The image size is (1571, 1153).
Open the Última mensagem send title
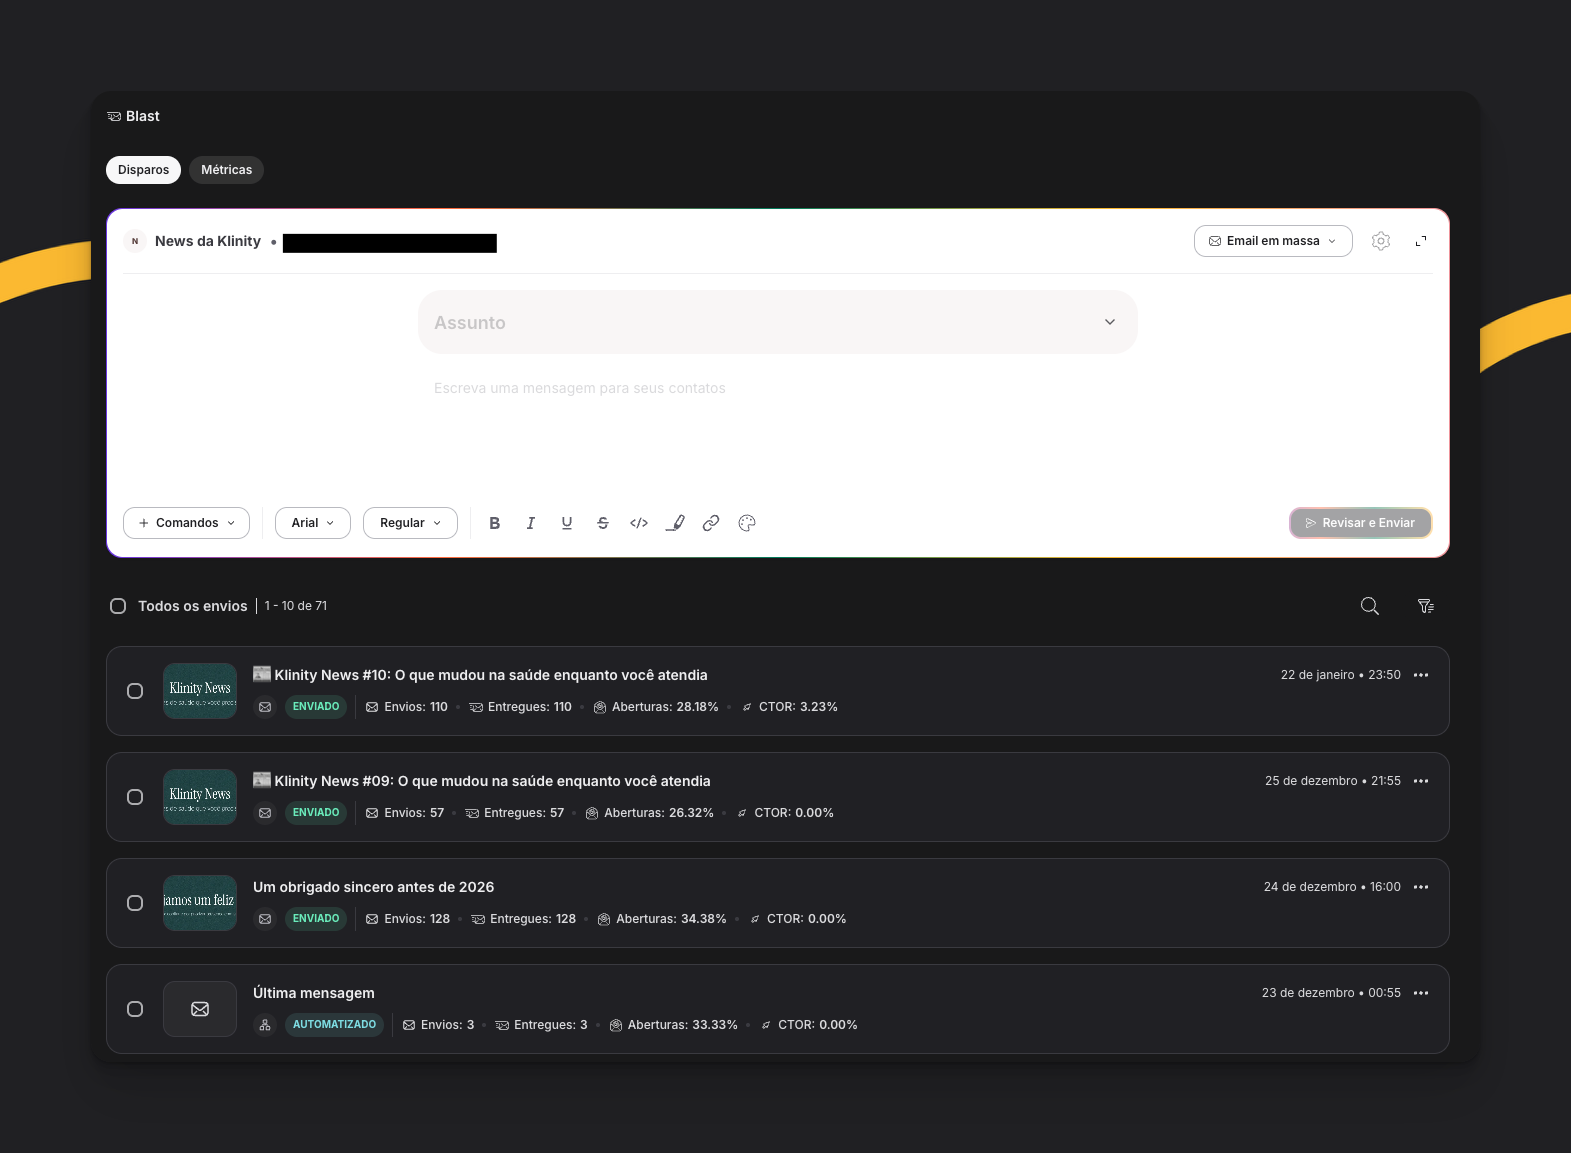tap(314, 993)
